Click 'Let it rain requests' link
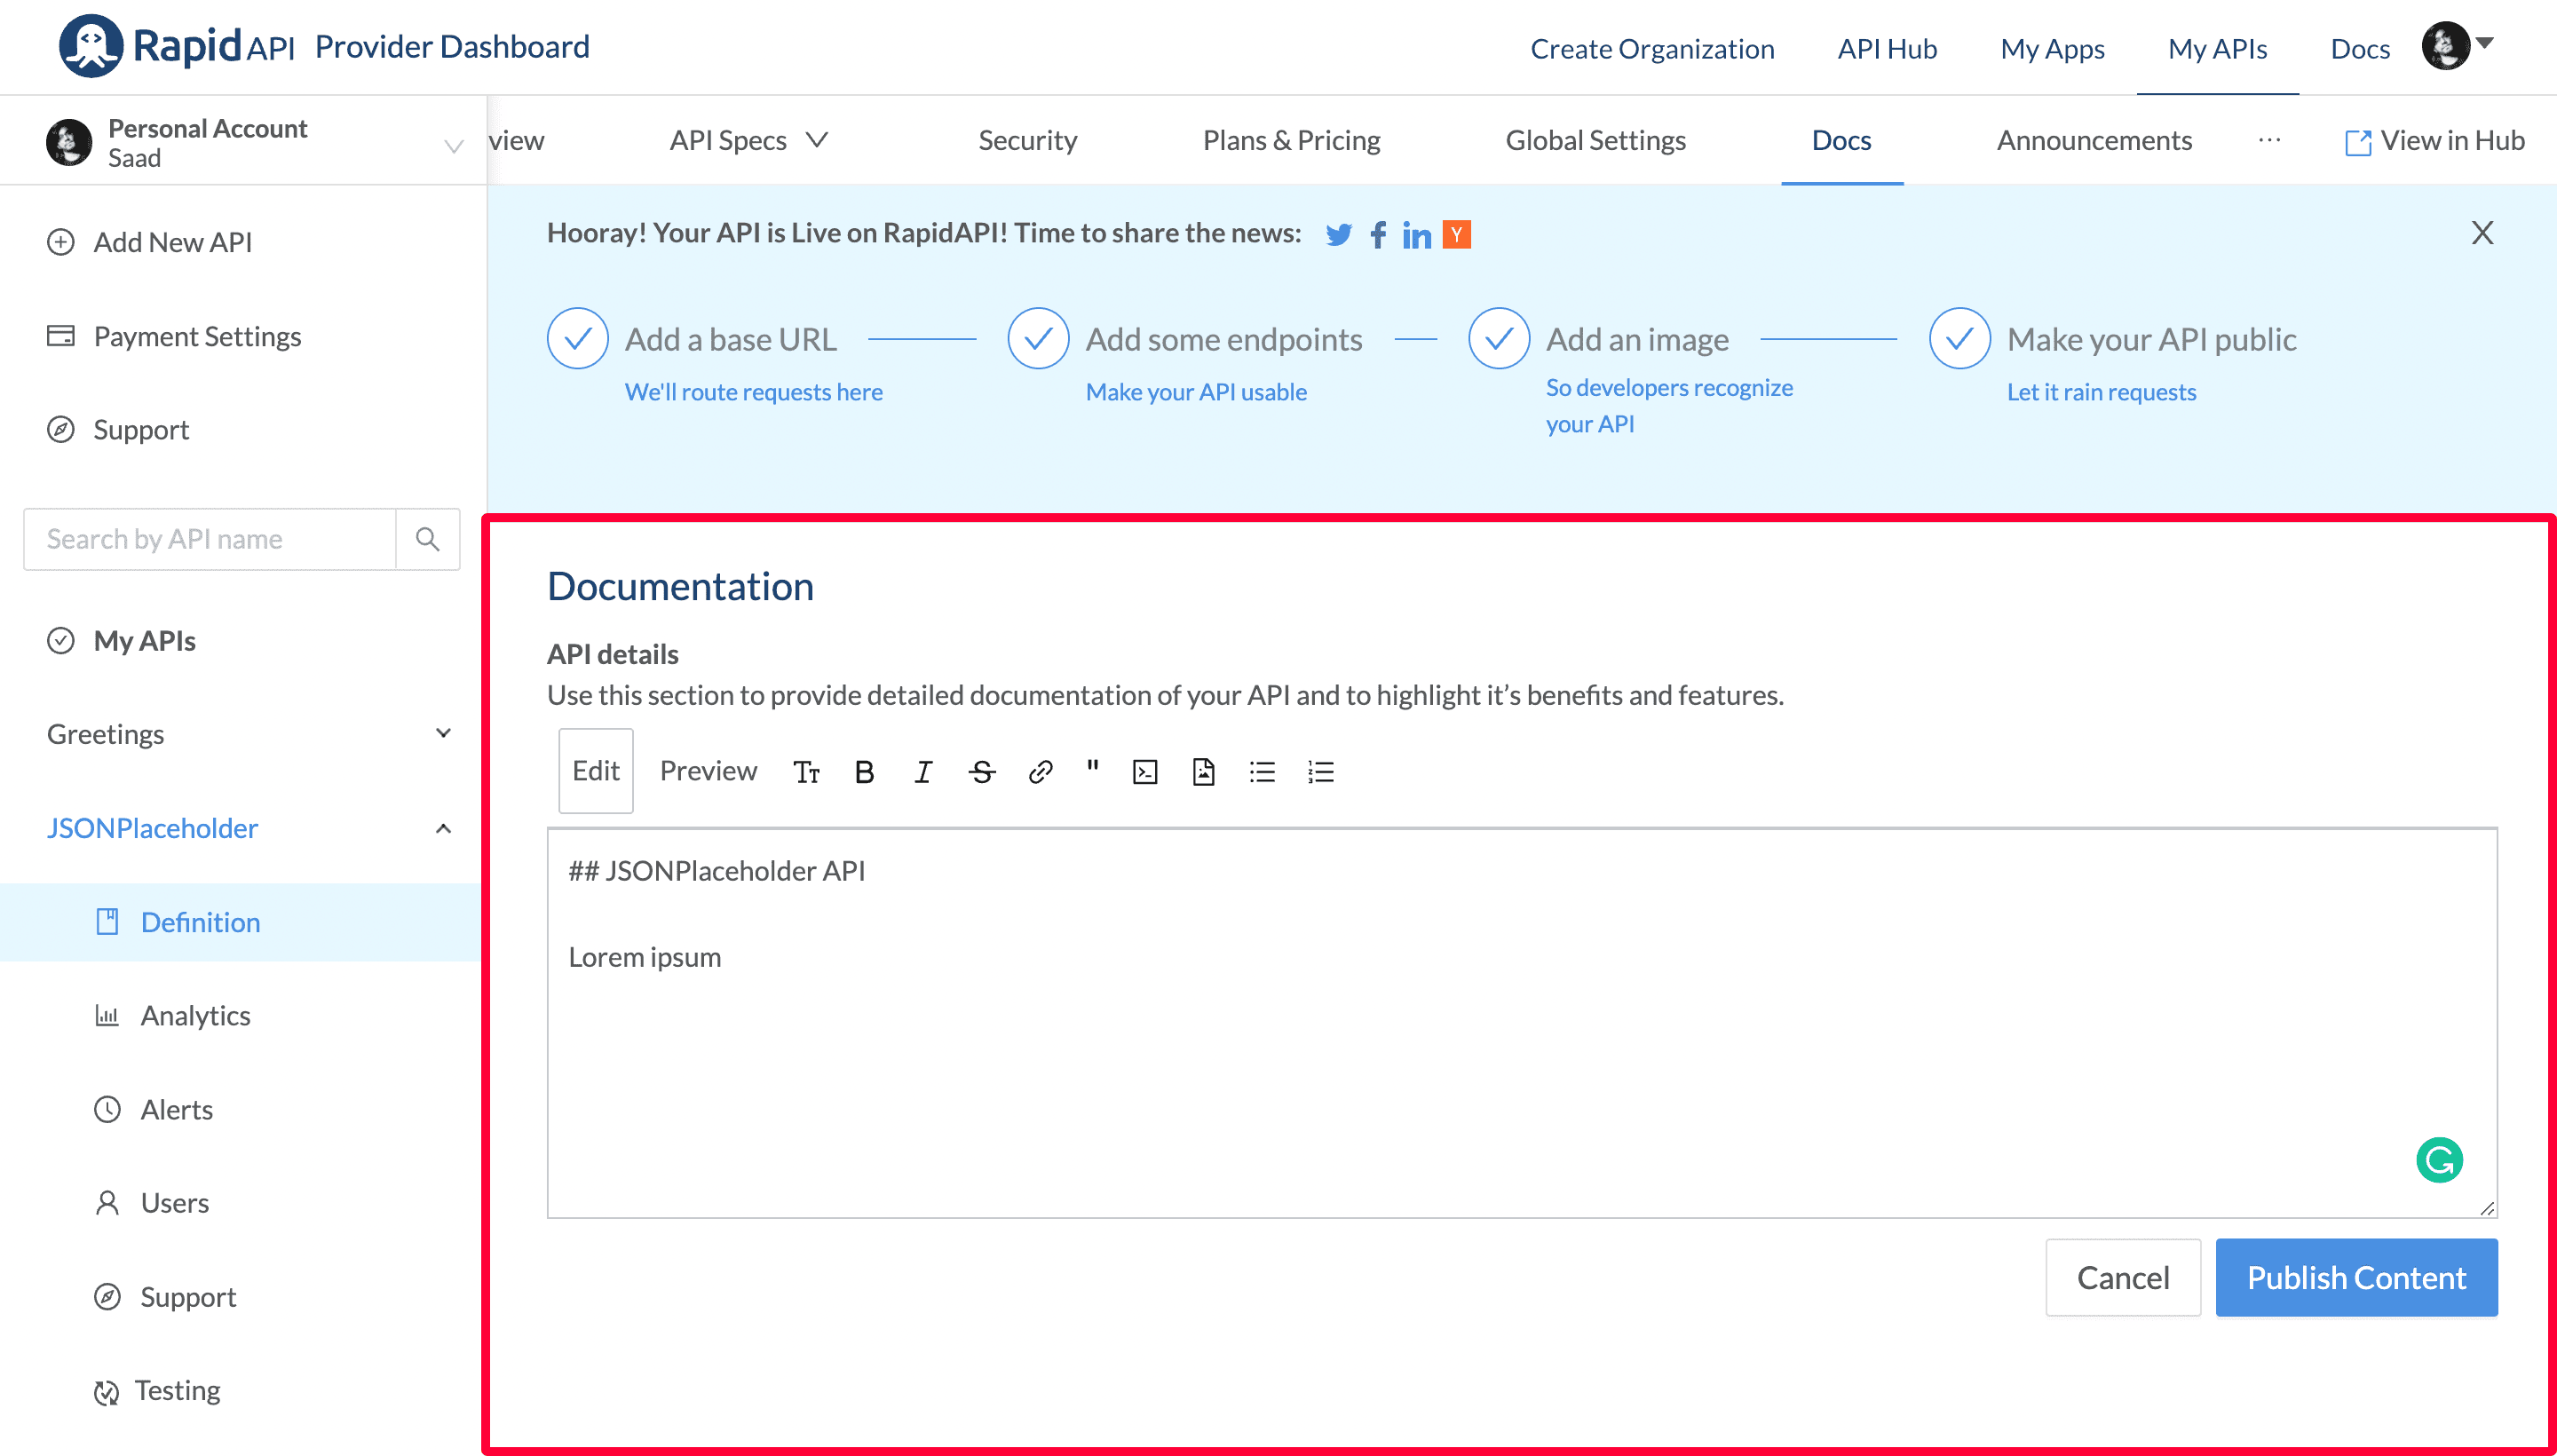Image resolution: width=2557 pixels, height=1456 pixels. [2101, 392]
